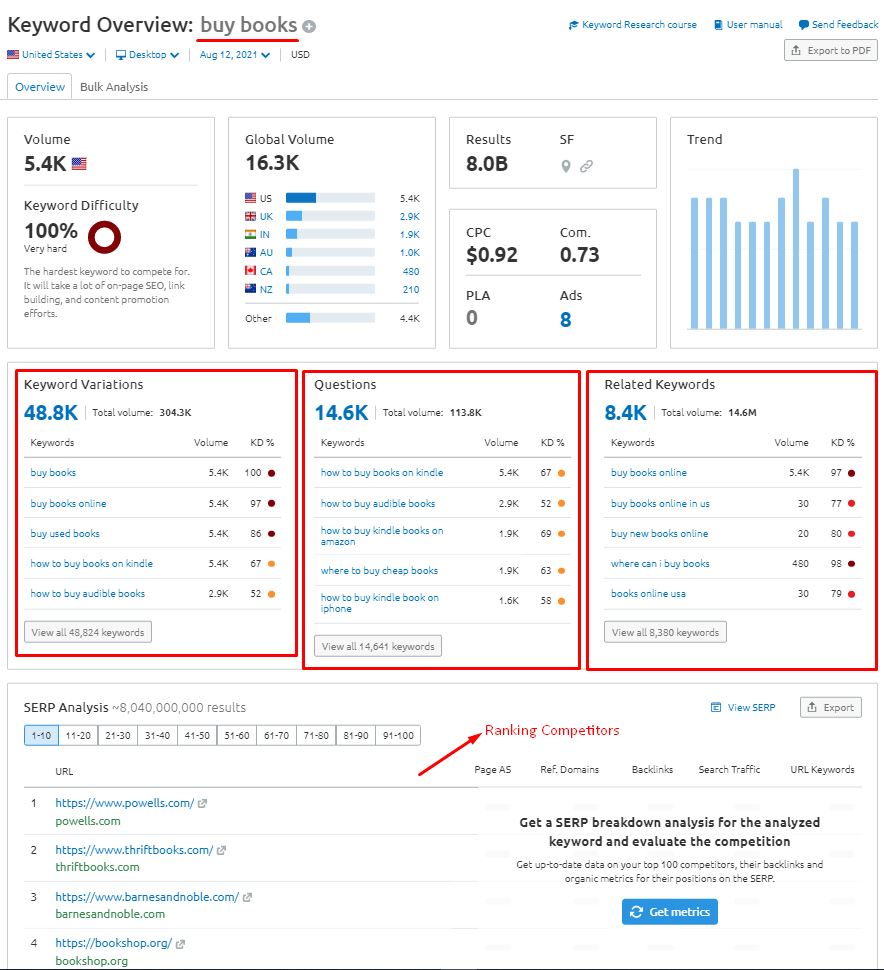Open the Aug 12, 2021 date dropdown
Image resolution: width=884 pixels, height=970 pixels.
pos(235,55)
